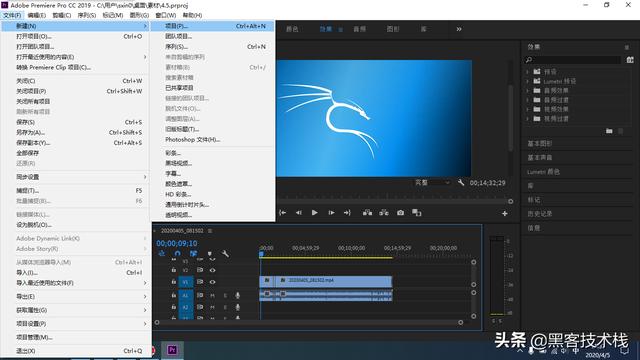Screen dimensions: 640x360
Task: Choose 序列(S)... in the New submenu
Action: click(212, 47)
